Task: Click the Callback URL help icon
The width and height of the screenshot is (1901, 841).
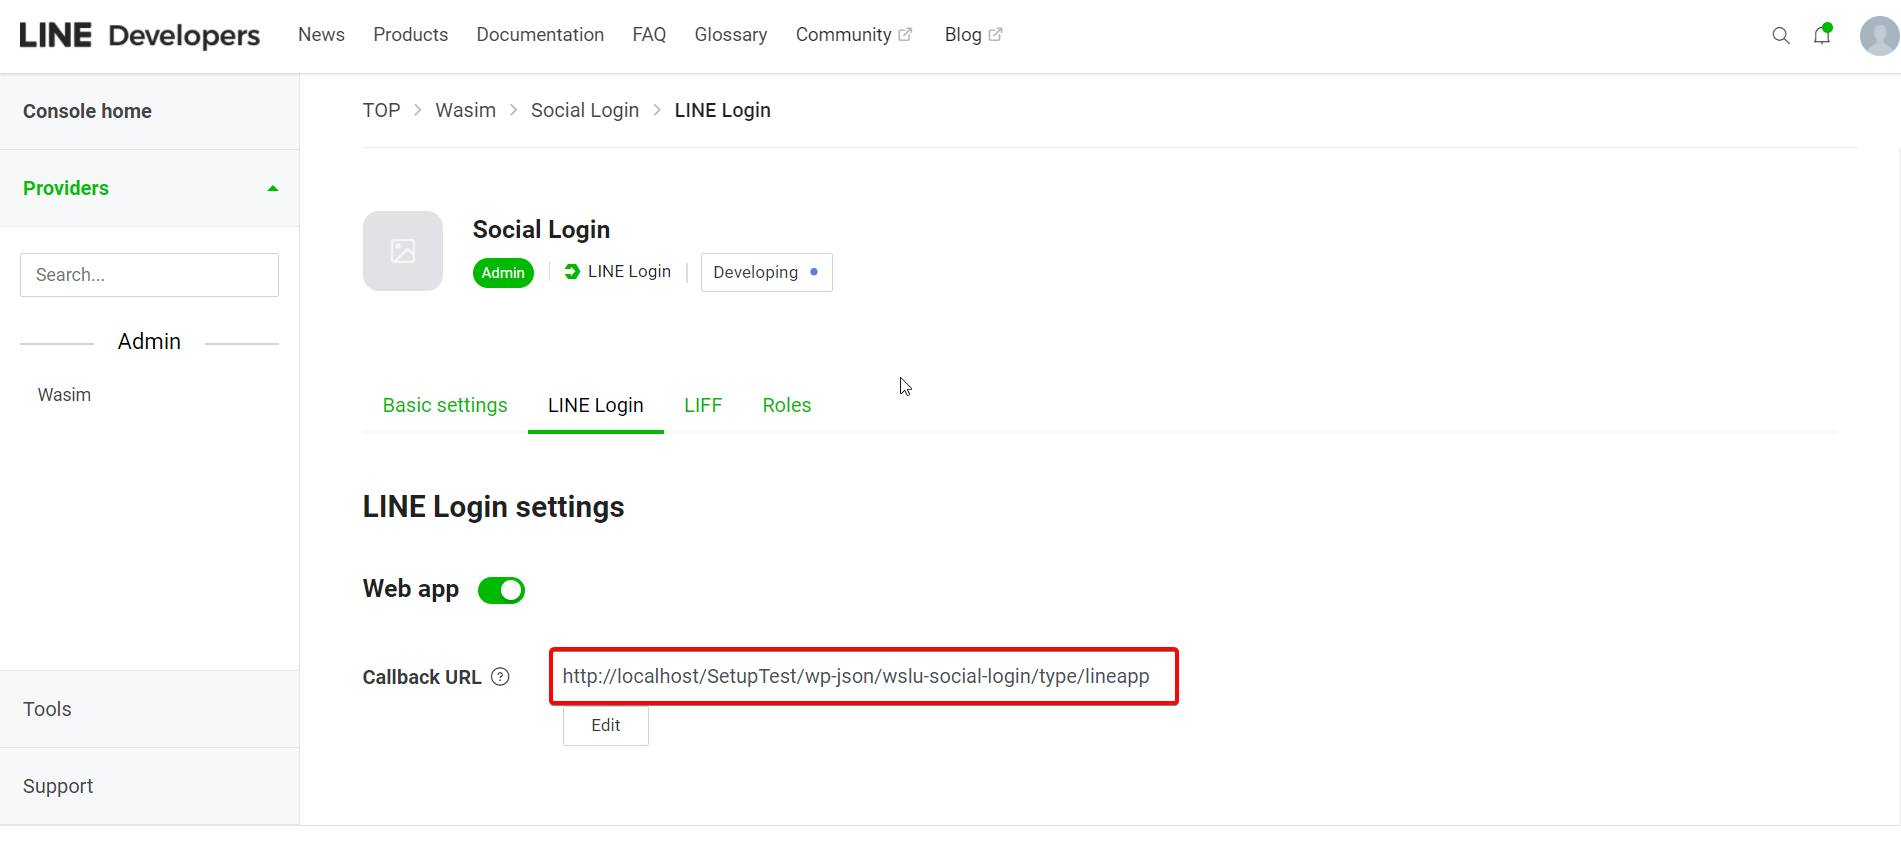Action: [500, 677]
